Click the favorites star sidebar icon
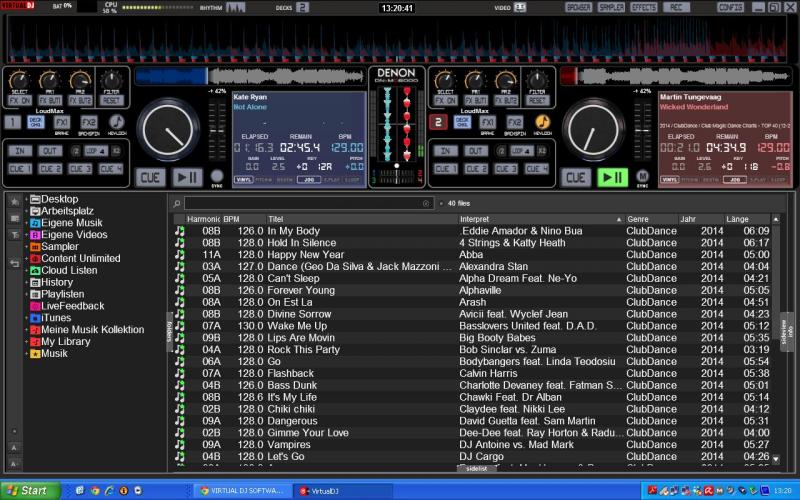Screen dimensions: 800x500 14,202
